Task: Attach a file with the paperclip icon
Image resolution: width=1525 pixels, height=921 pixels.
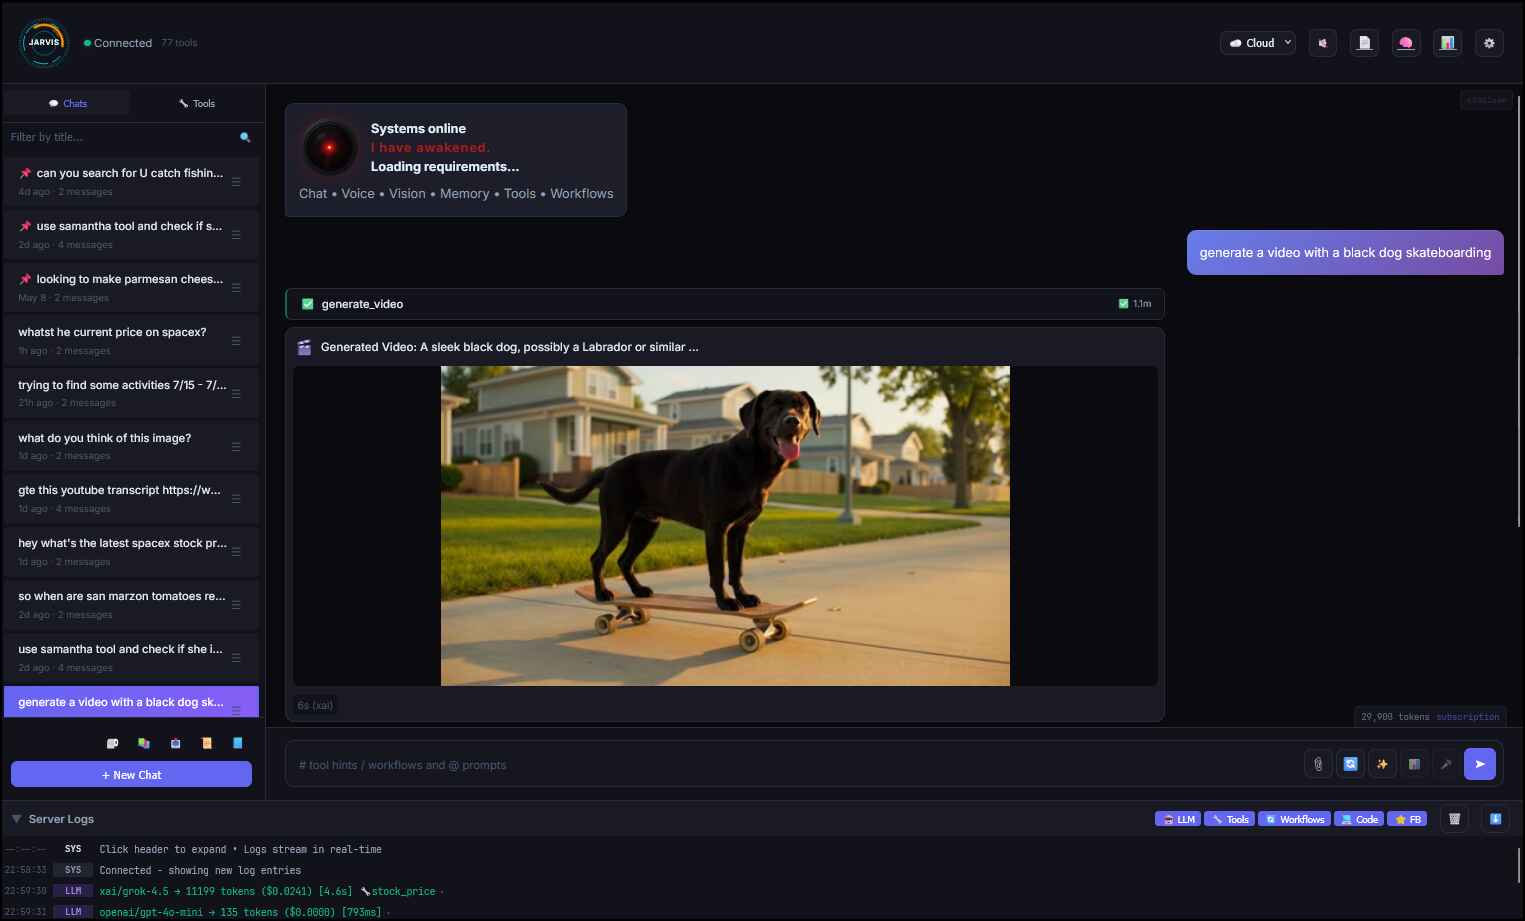Action: [1318, 764]
